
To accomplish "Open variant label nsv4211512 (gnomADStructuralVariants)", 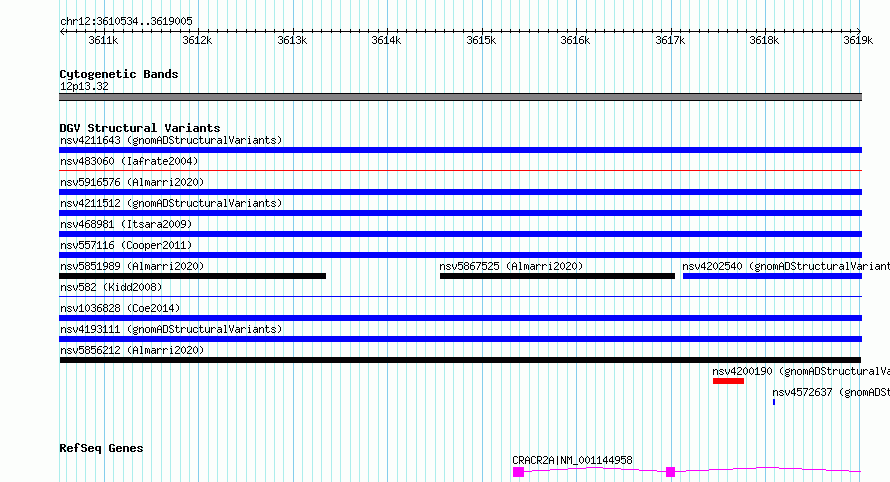I will tap(171, 203).
